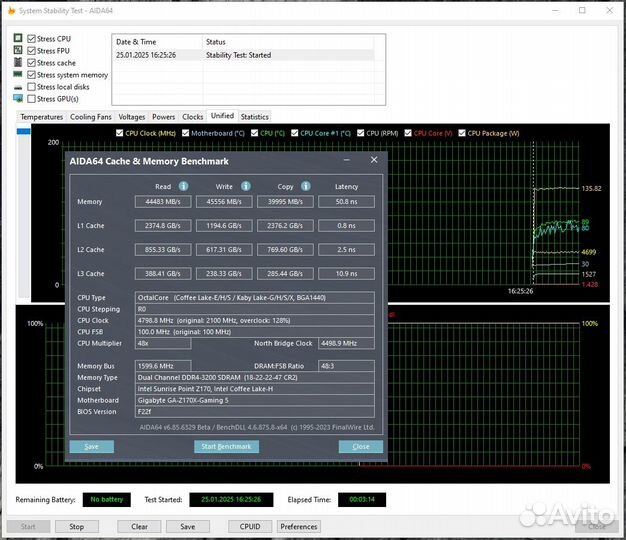Click the system memory module icon
This screenshot has height=540, width=626.
click(18, 74)
